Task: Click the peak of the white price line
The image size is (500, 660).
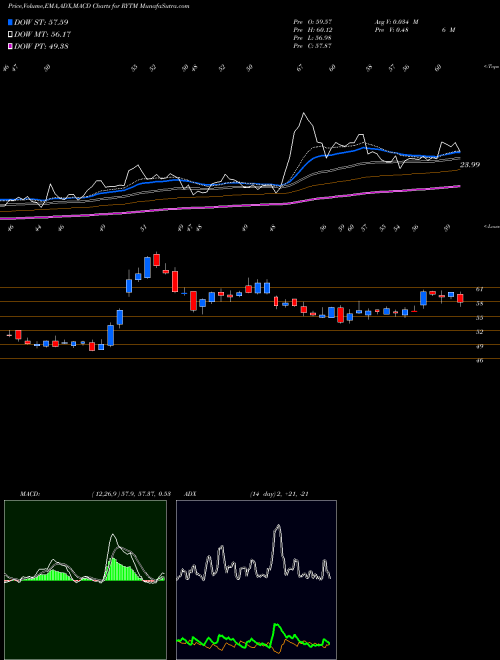Action: coord(303,113)
